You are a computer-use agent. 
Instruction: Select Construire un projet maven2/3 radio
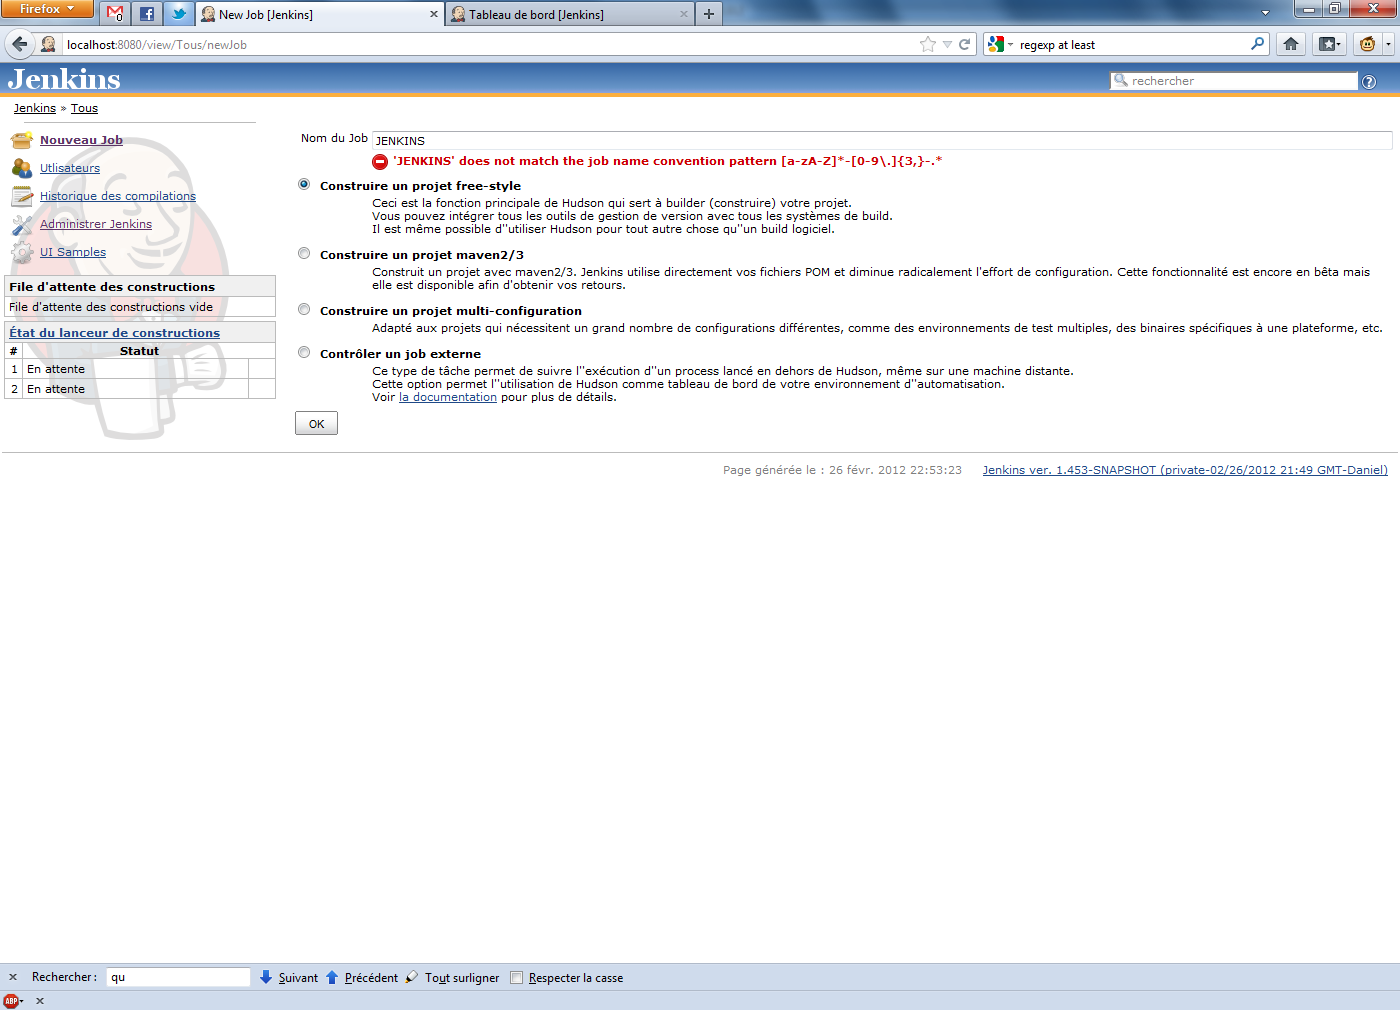tap(304, 254)
